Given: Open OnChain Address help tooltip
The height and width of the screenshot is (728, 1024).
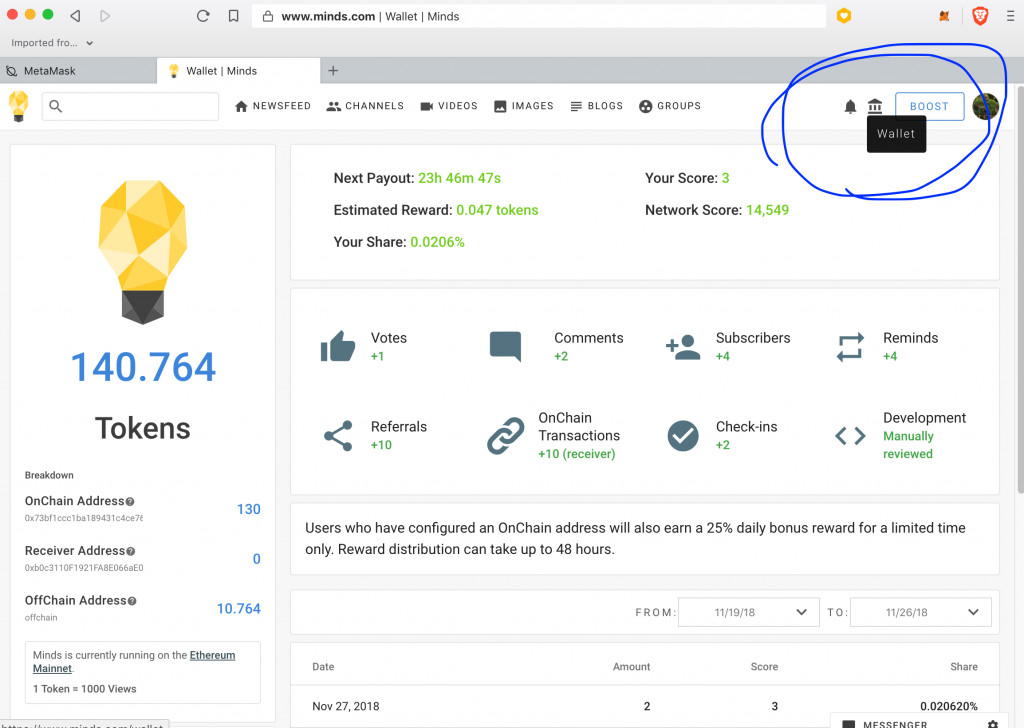Looking at the screenshot, I should pyautogui.click(x=130, y=501).
